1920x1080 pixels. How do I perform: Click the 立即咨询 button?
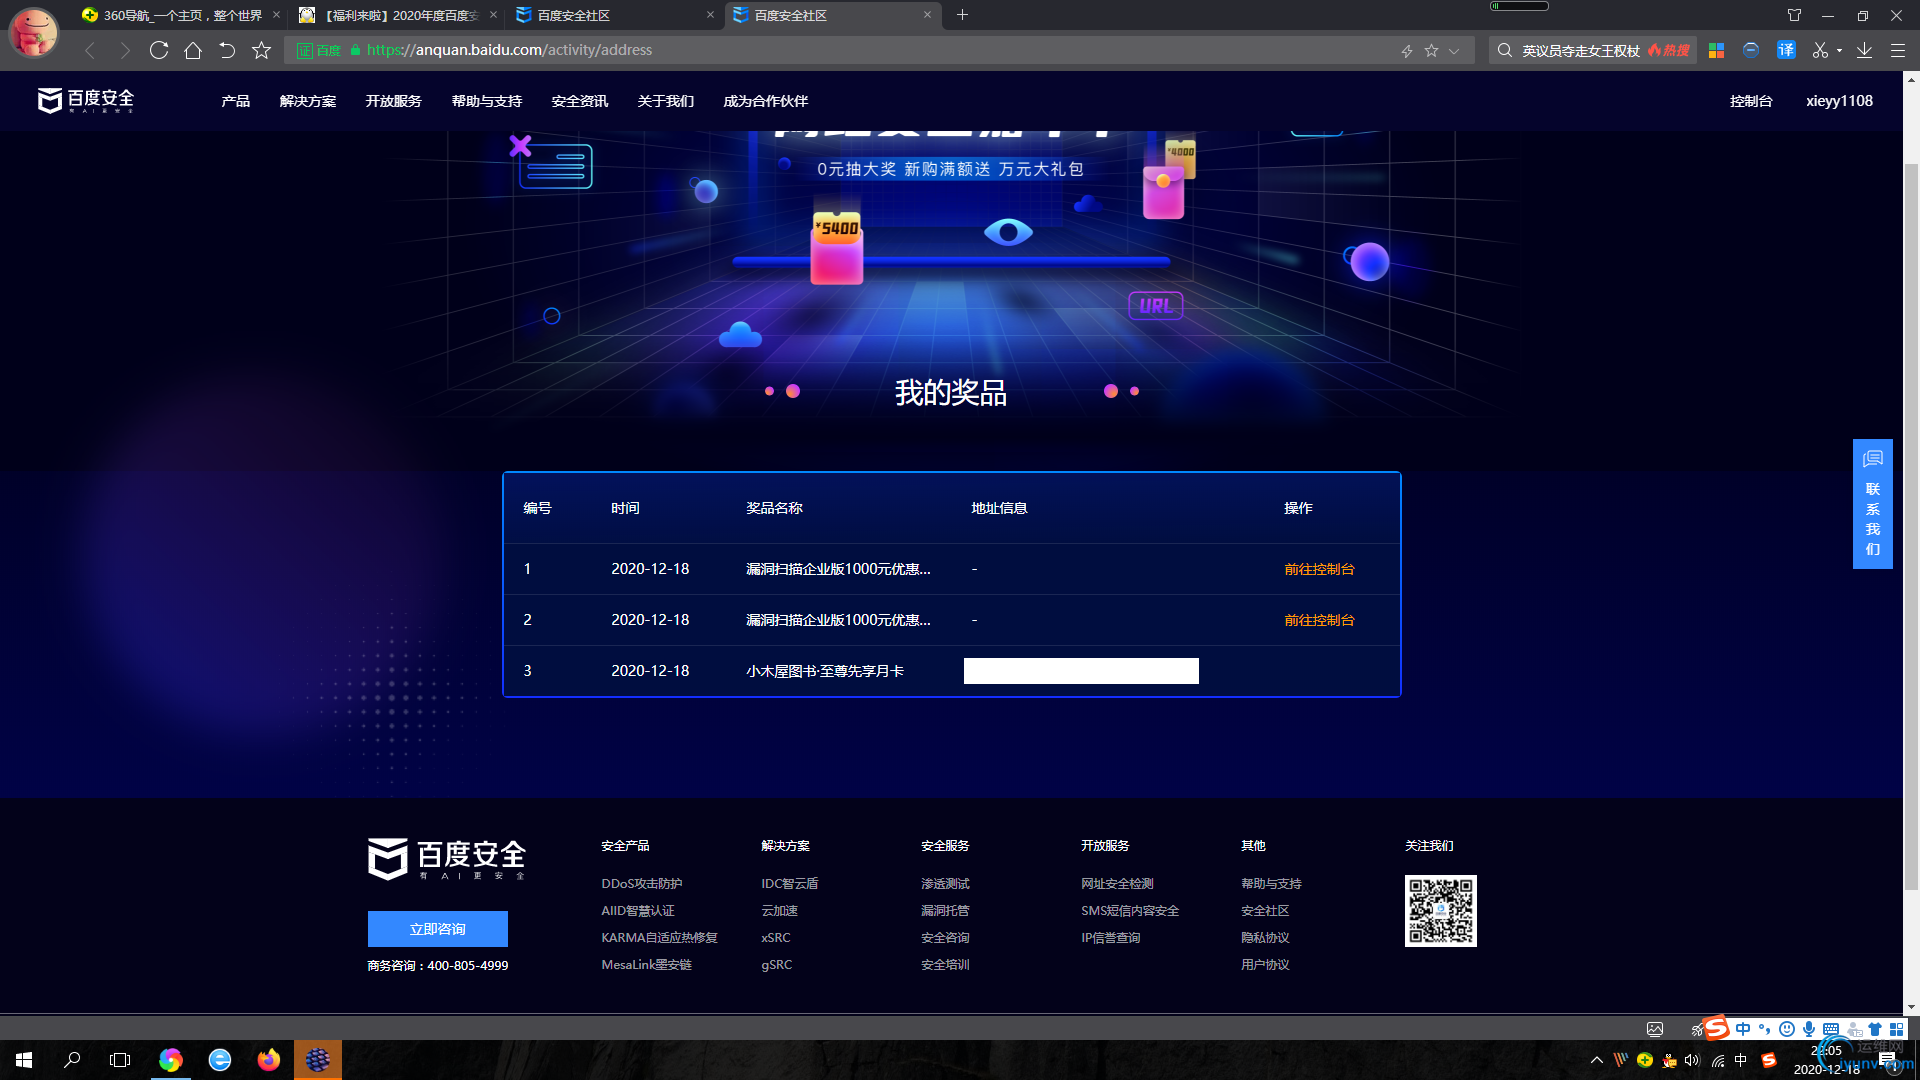click(438, 929)
